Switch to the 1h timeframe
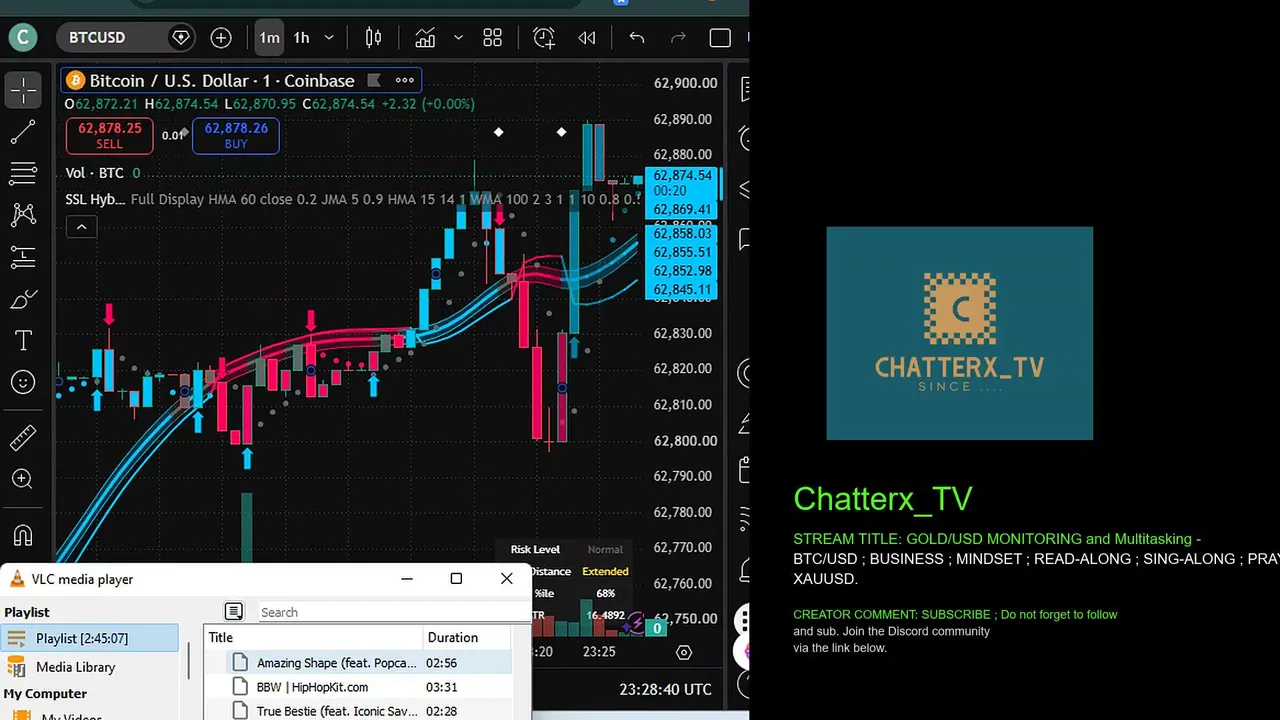The image size is (1280, 720). click(301, 38)
